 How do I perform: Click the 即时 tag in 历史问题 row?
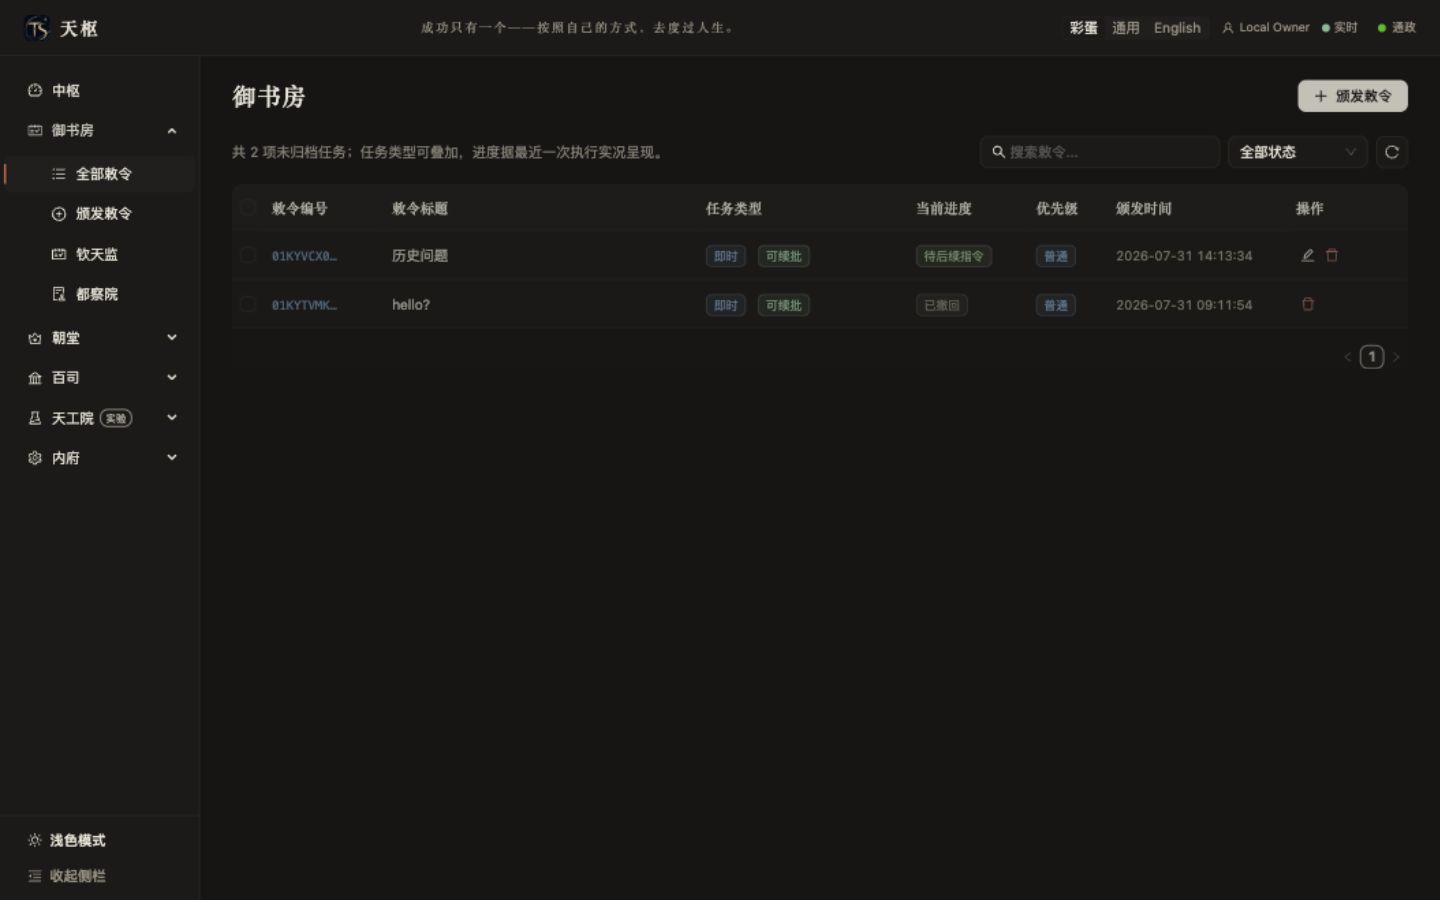[x=726, y=256]
